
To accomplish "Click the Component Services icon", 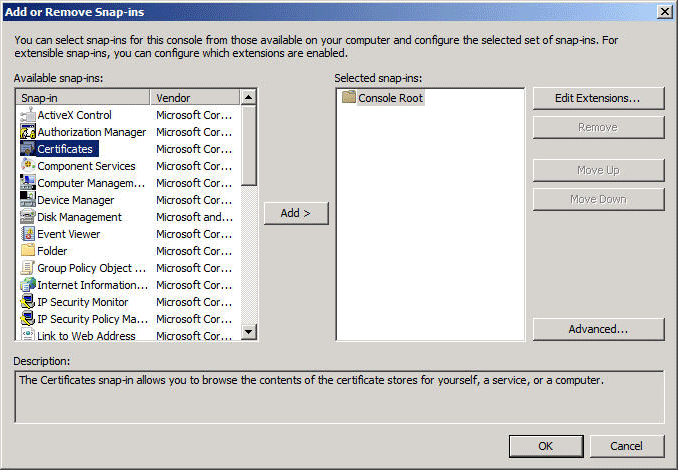I will (28, 166).
